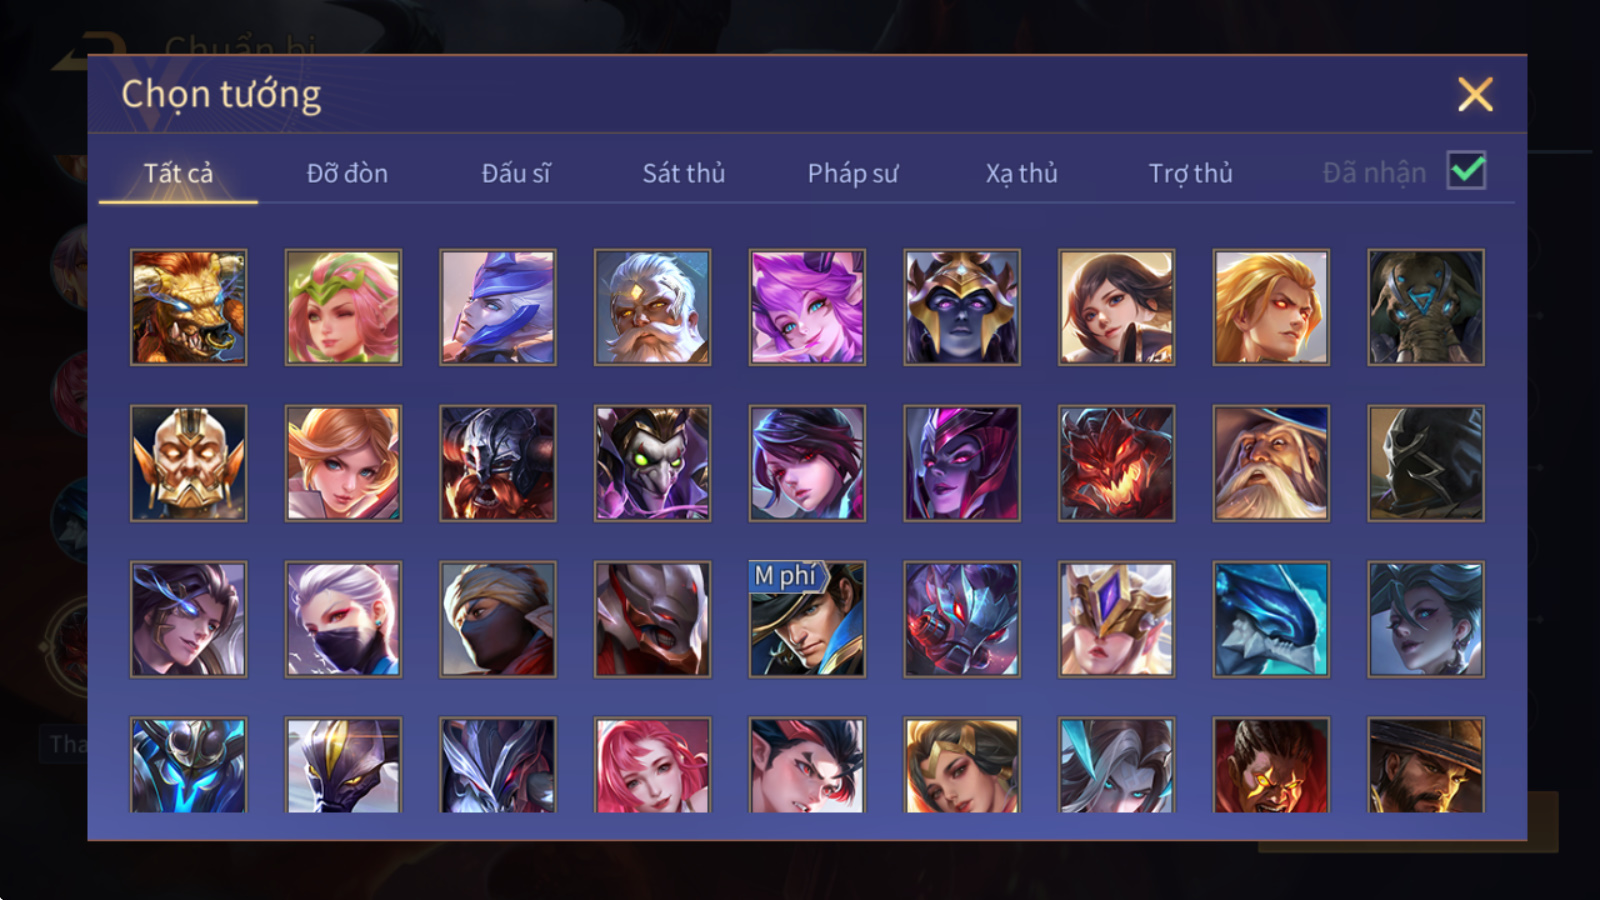Pick the gray-bearded wizard with hat
The image size is (1600, 900).
pyautogui.click(x=1271, y=463)
